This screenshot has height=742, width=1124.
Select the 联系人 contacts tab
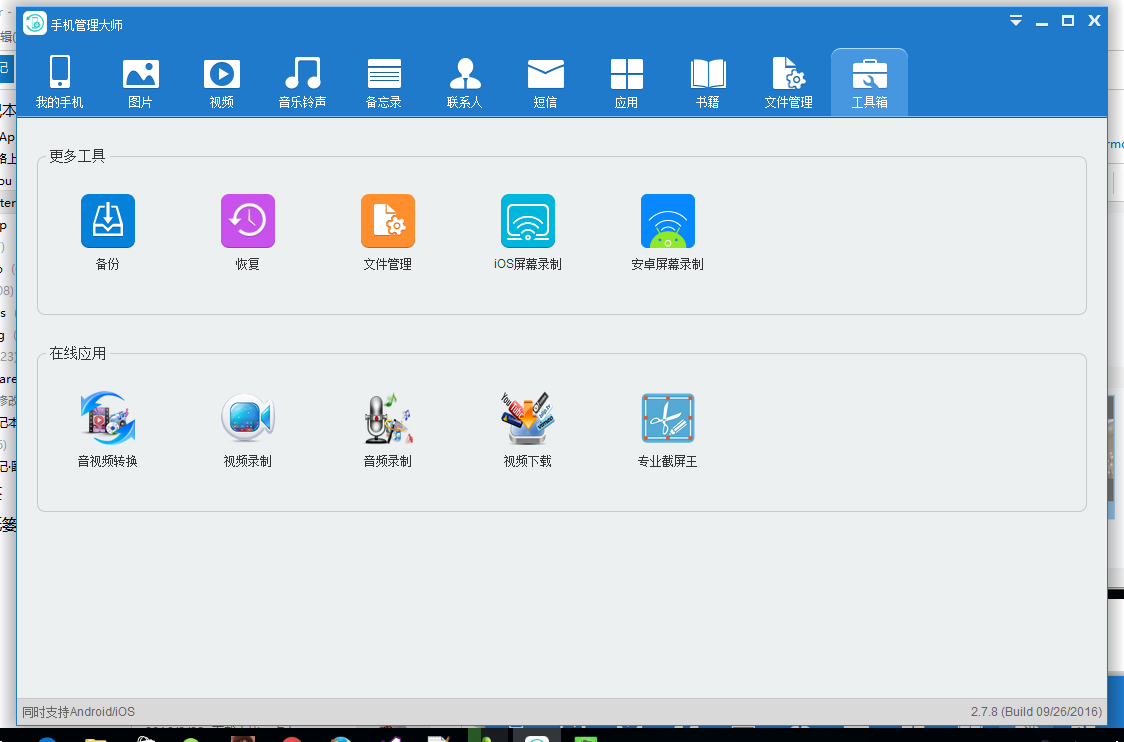tap(465, 82)
